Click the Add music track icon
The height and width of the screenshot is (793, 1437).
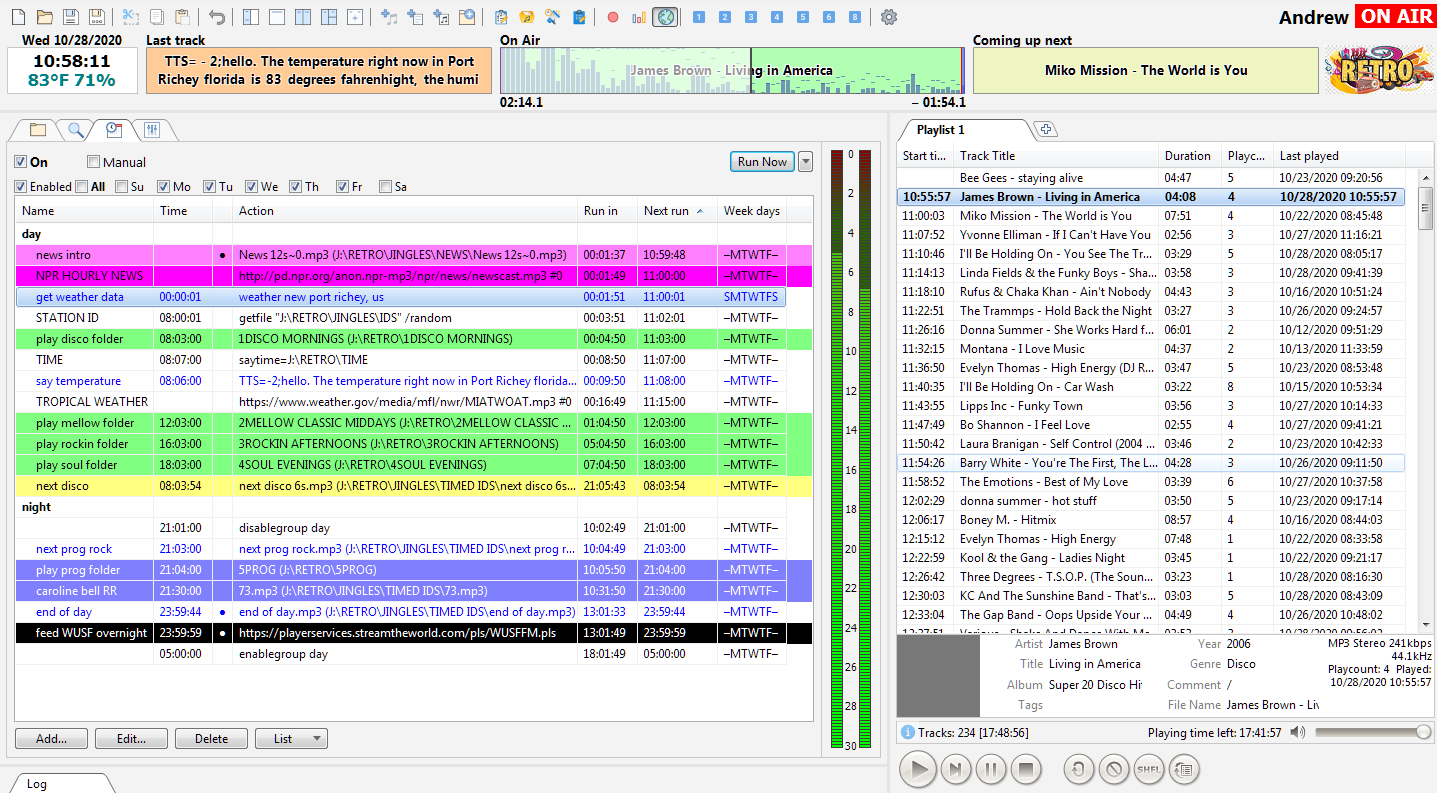[390, 17]
